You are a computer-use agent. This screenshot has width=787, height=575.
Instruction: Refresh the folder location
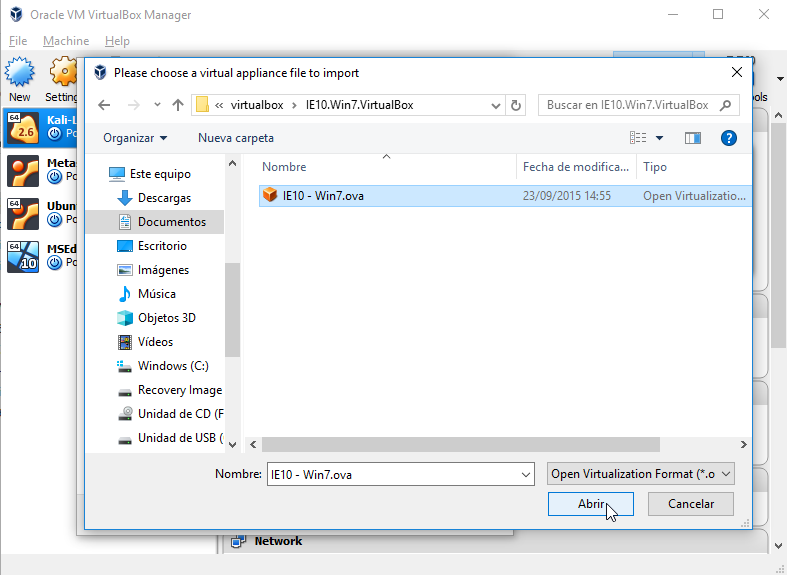tap(516, 105)
